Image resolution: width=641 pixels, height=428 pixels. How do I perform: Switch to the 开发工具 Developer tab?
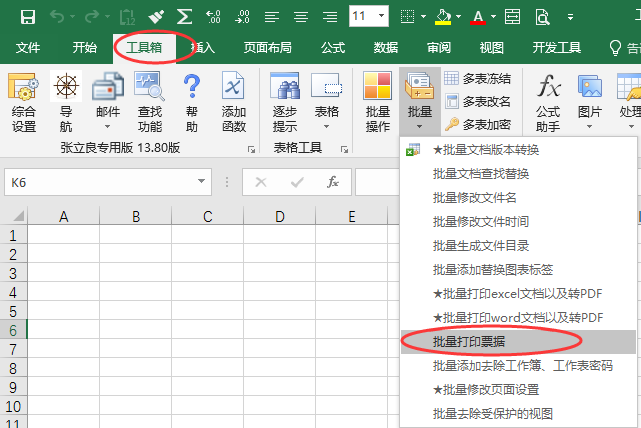pos(556,48)
